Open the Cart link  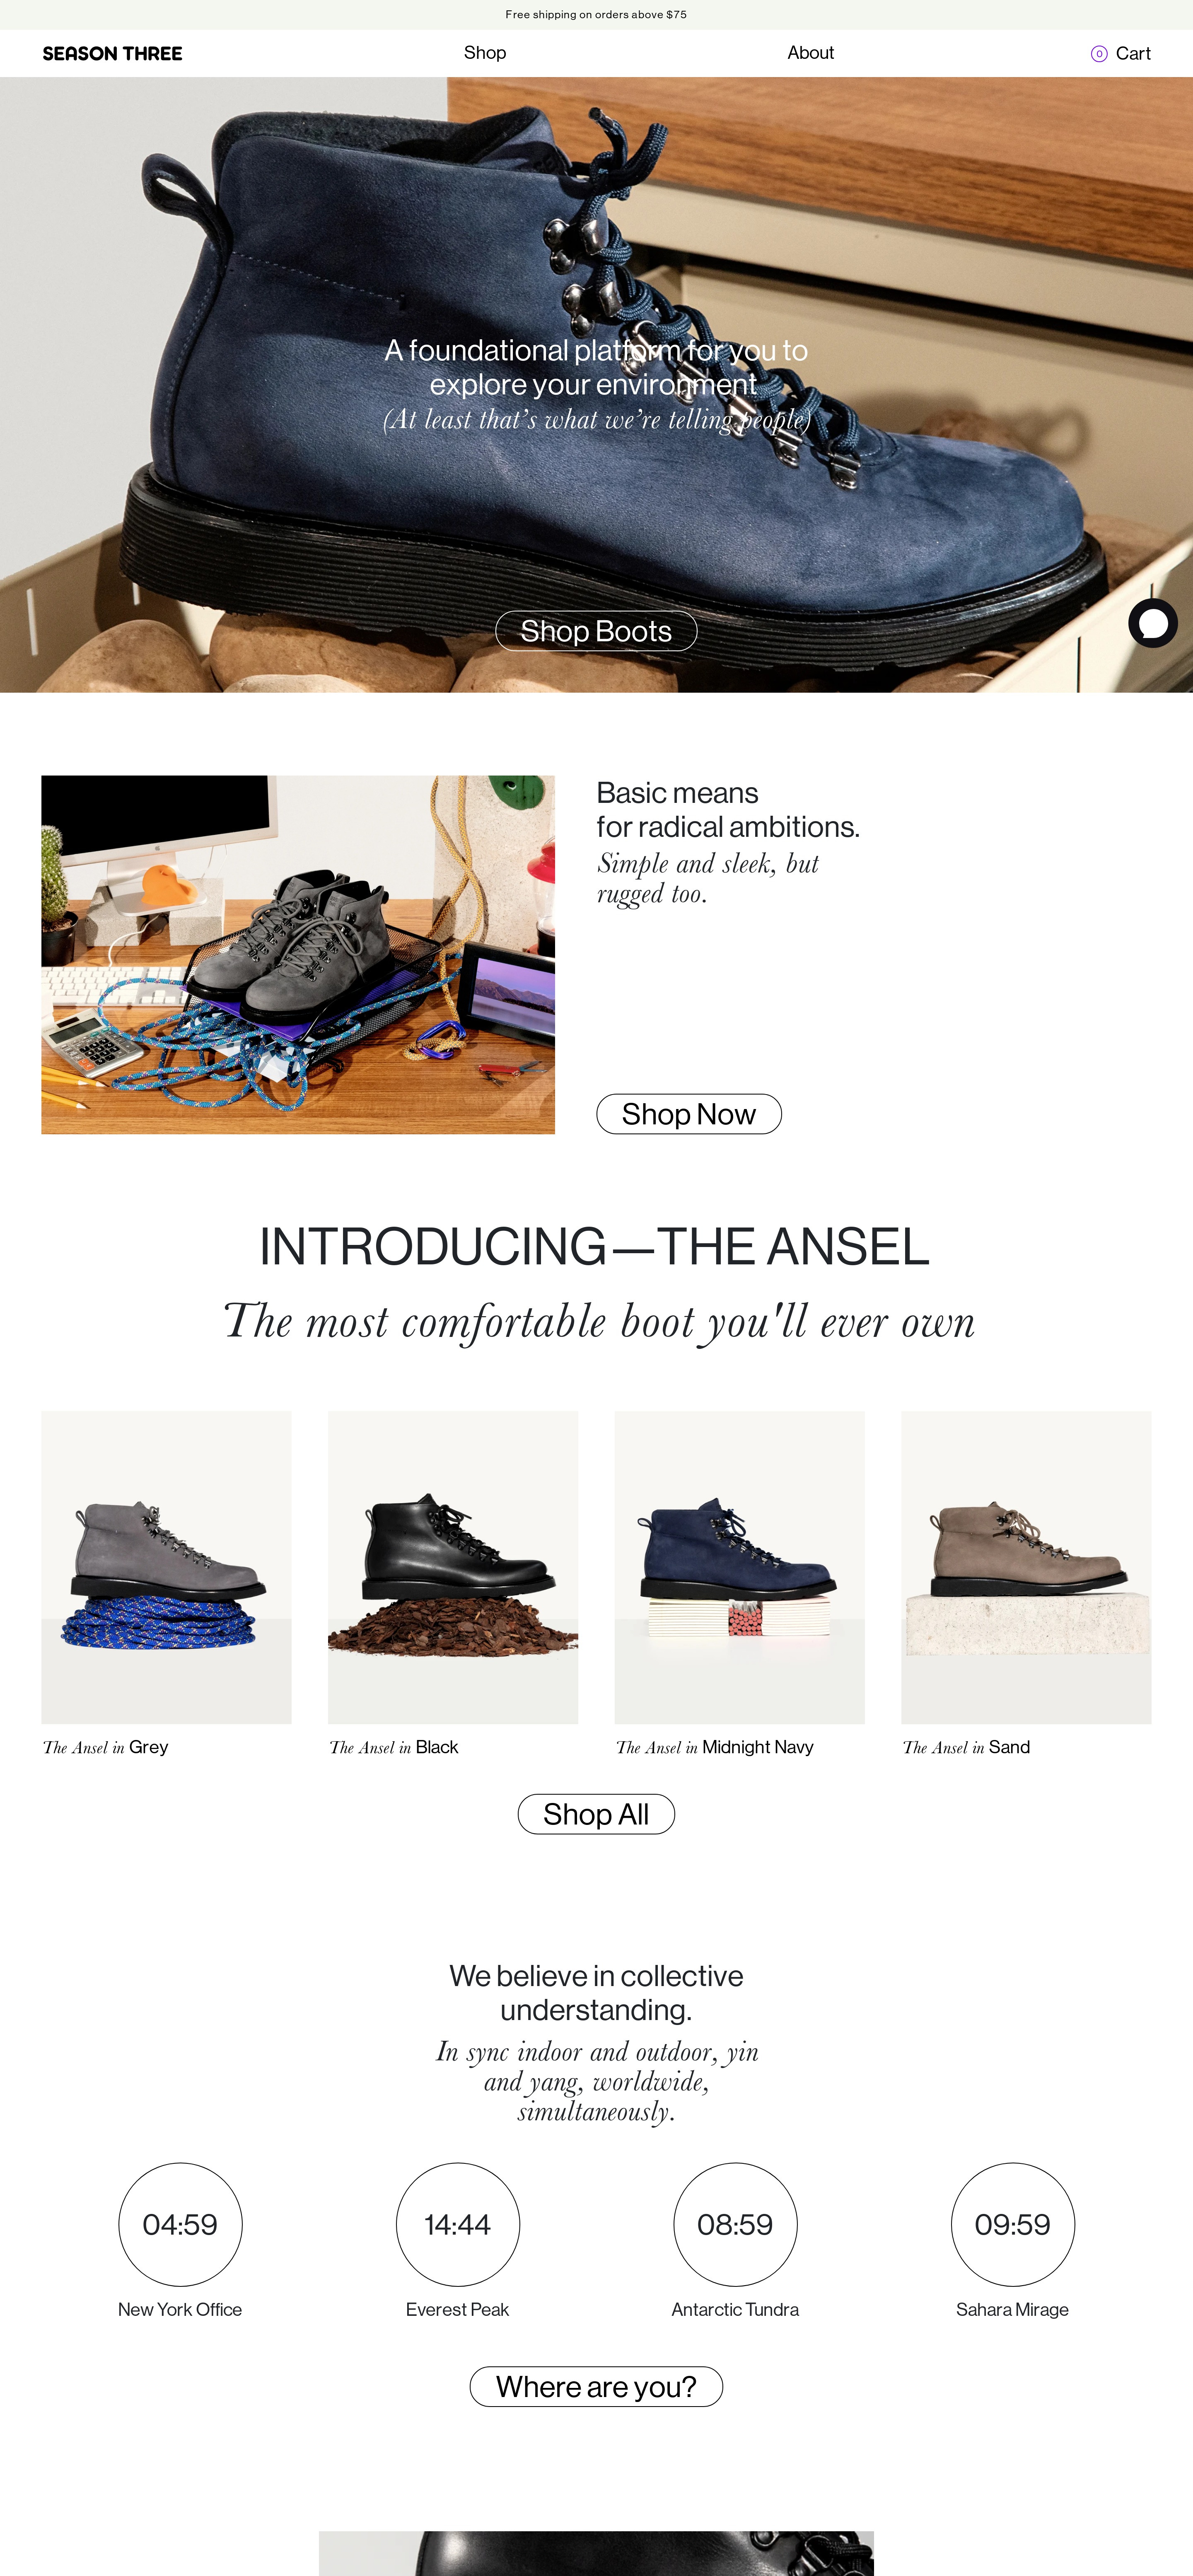pyautogui.click(x=1133, y=54)
